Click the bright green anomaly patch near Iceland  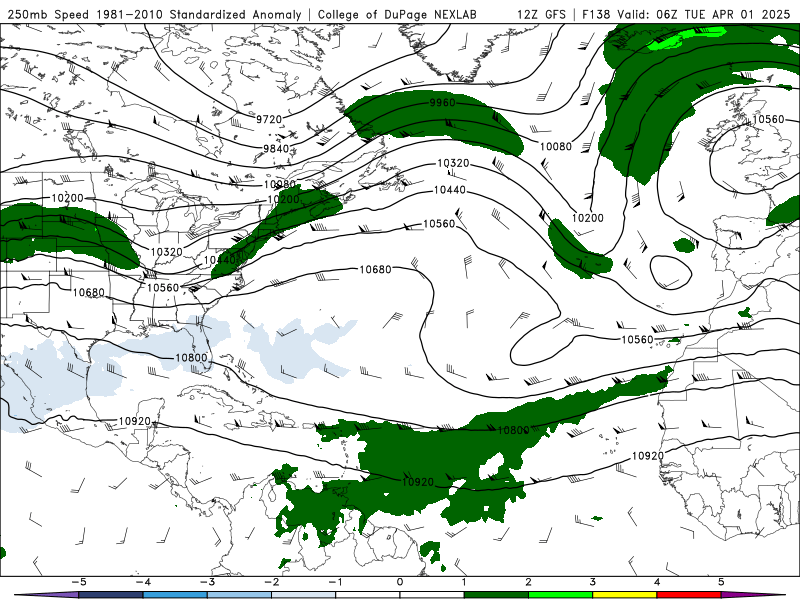684,37
